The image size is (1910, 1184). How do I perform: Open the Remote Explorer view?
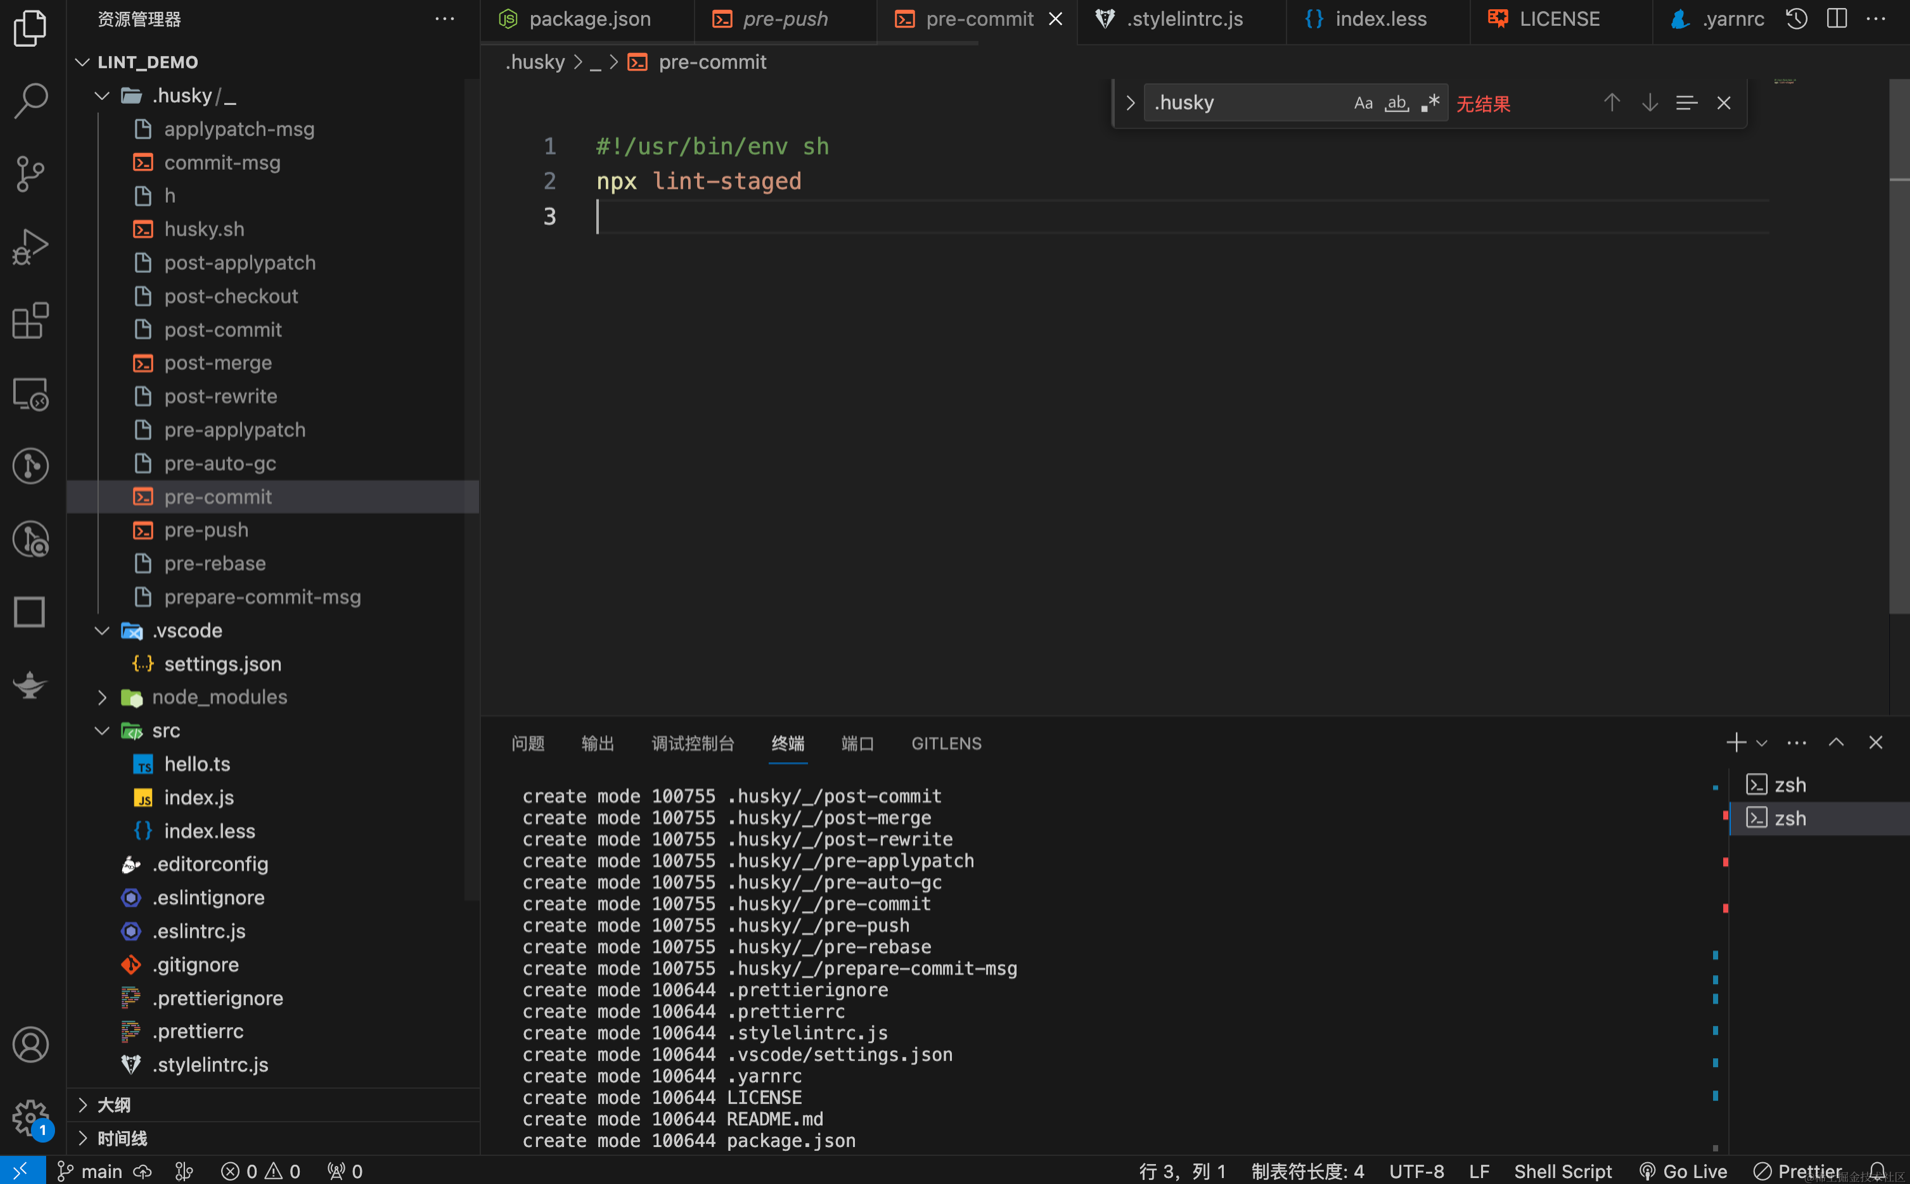pyautogui.click(x=30, y=394)
